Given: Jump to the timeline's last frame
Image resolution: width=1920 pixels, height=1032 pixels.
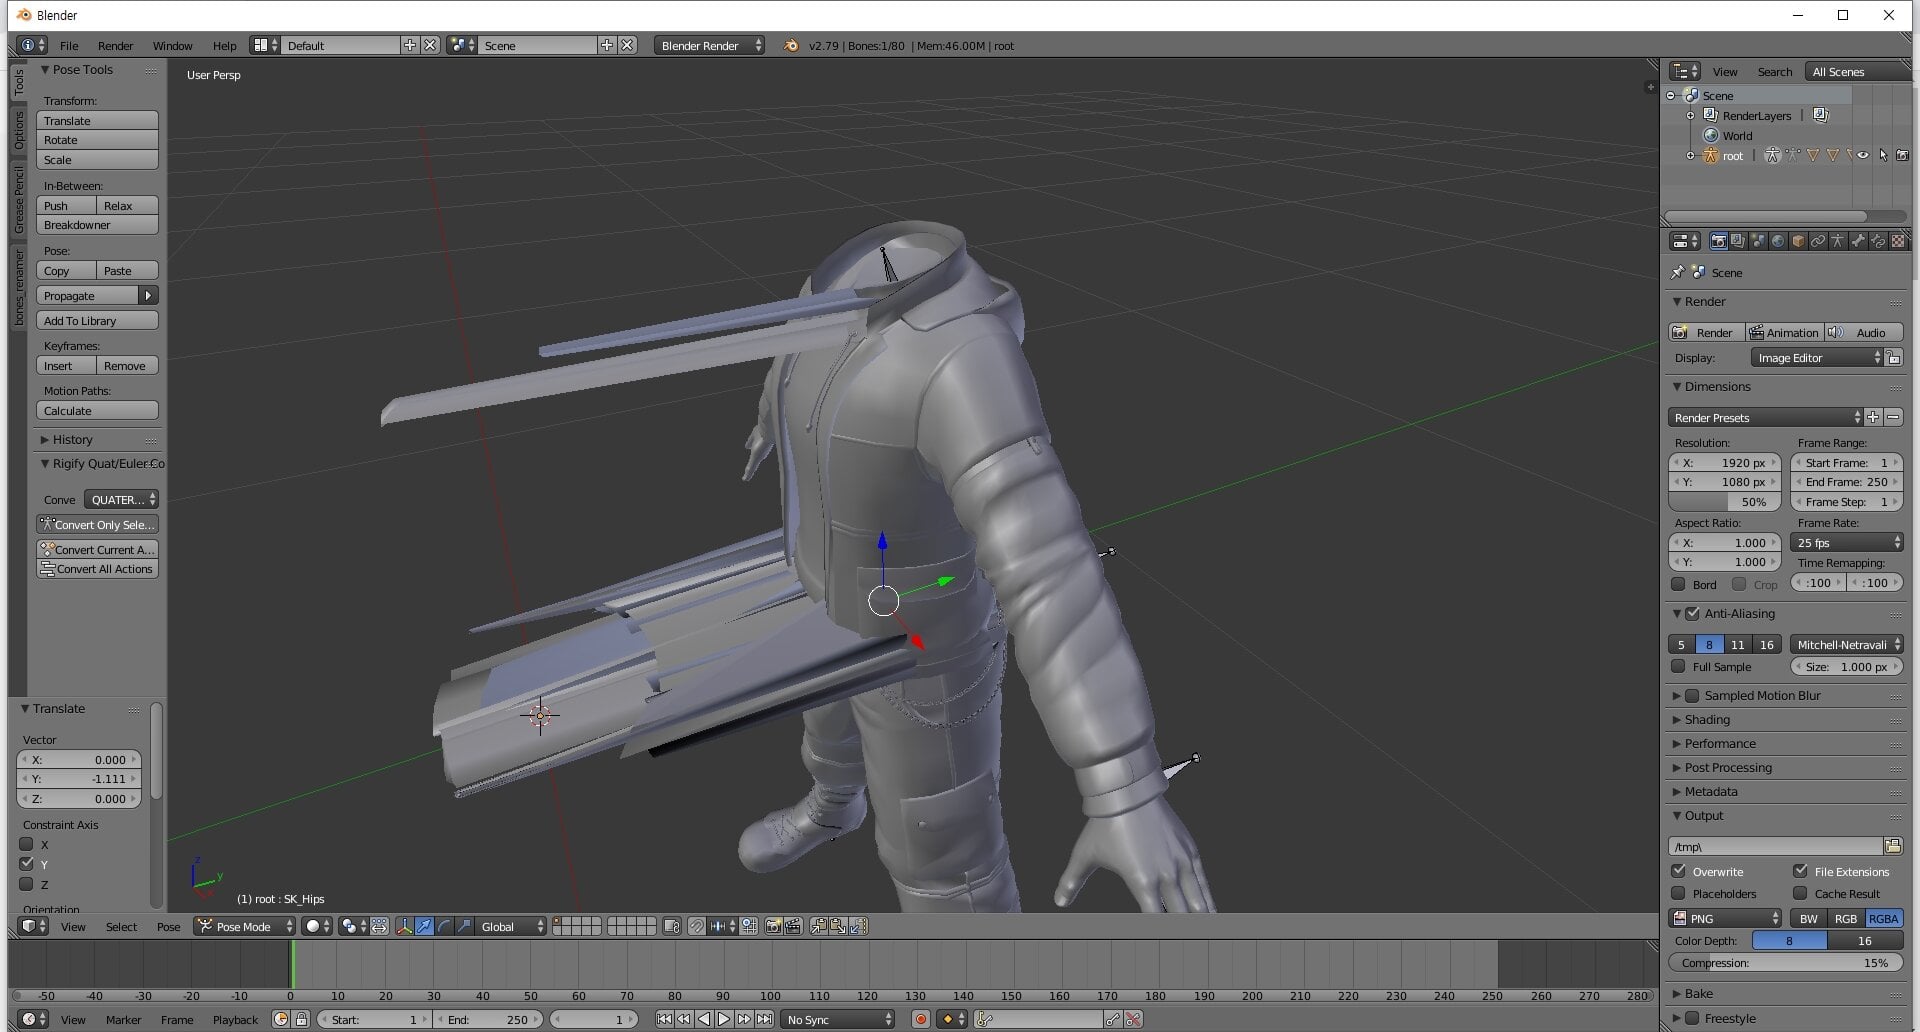Looking at the screenshot, I should pyautogui.click(x=764, y=1019).
